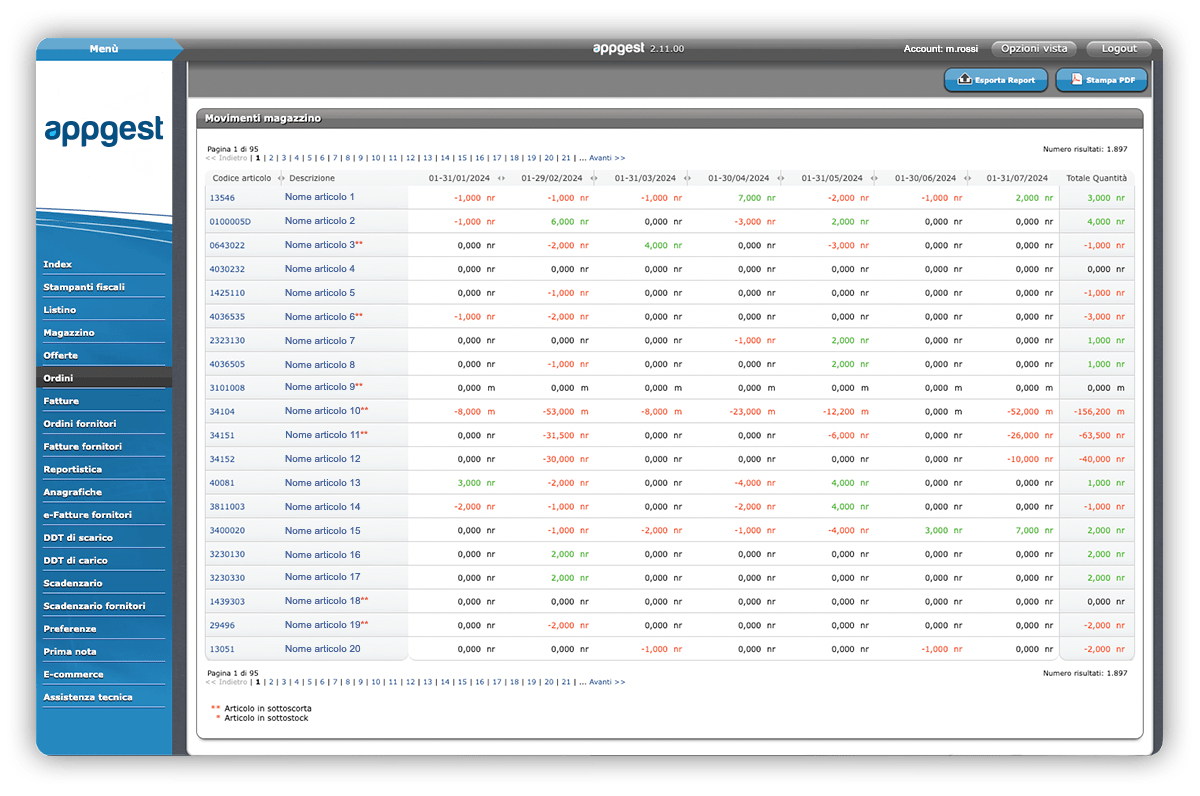Click sort arrows after 01-29/02/2024 column
Image resolution: width=1200 pixels, height=796 pixels.
[595, 178]
